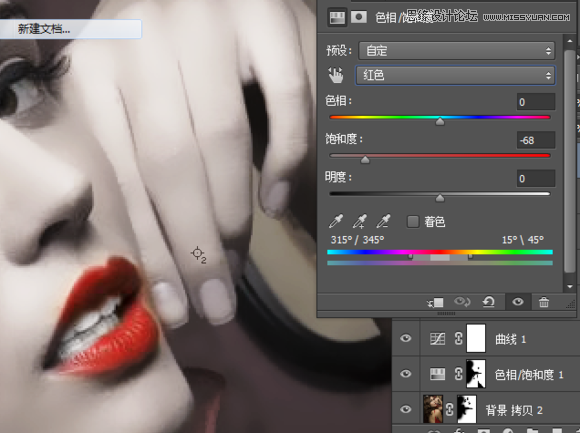580x433 pixels.
Task: Select the subtract-from-sample eyedropper with minus
Action: click(x=383, y=221)
